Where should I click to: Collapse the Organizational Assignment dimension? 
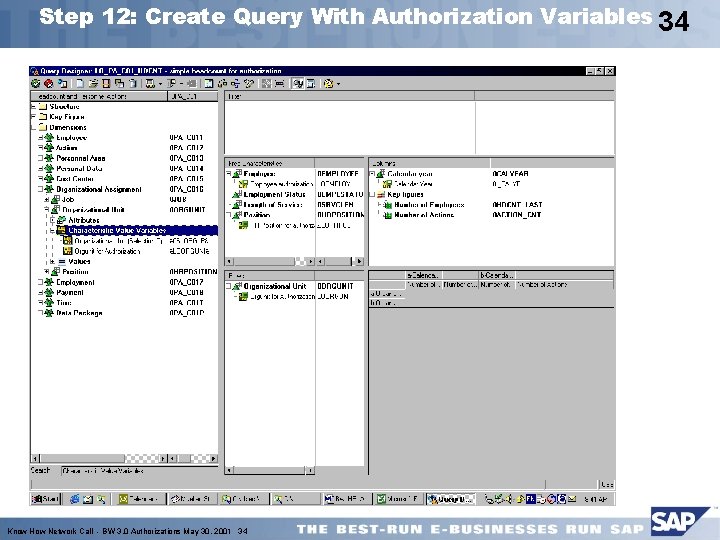pos(40,189)
